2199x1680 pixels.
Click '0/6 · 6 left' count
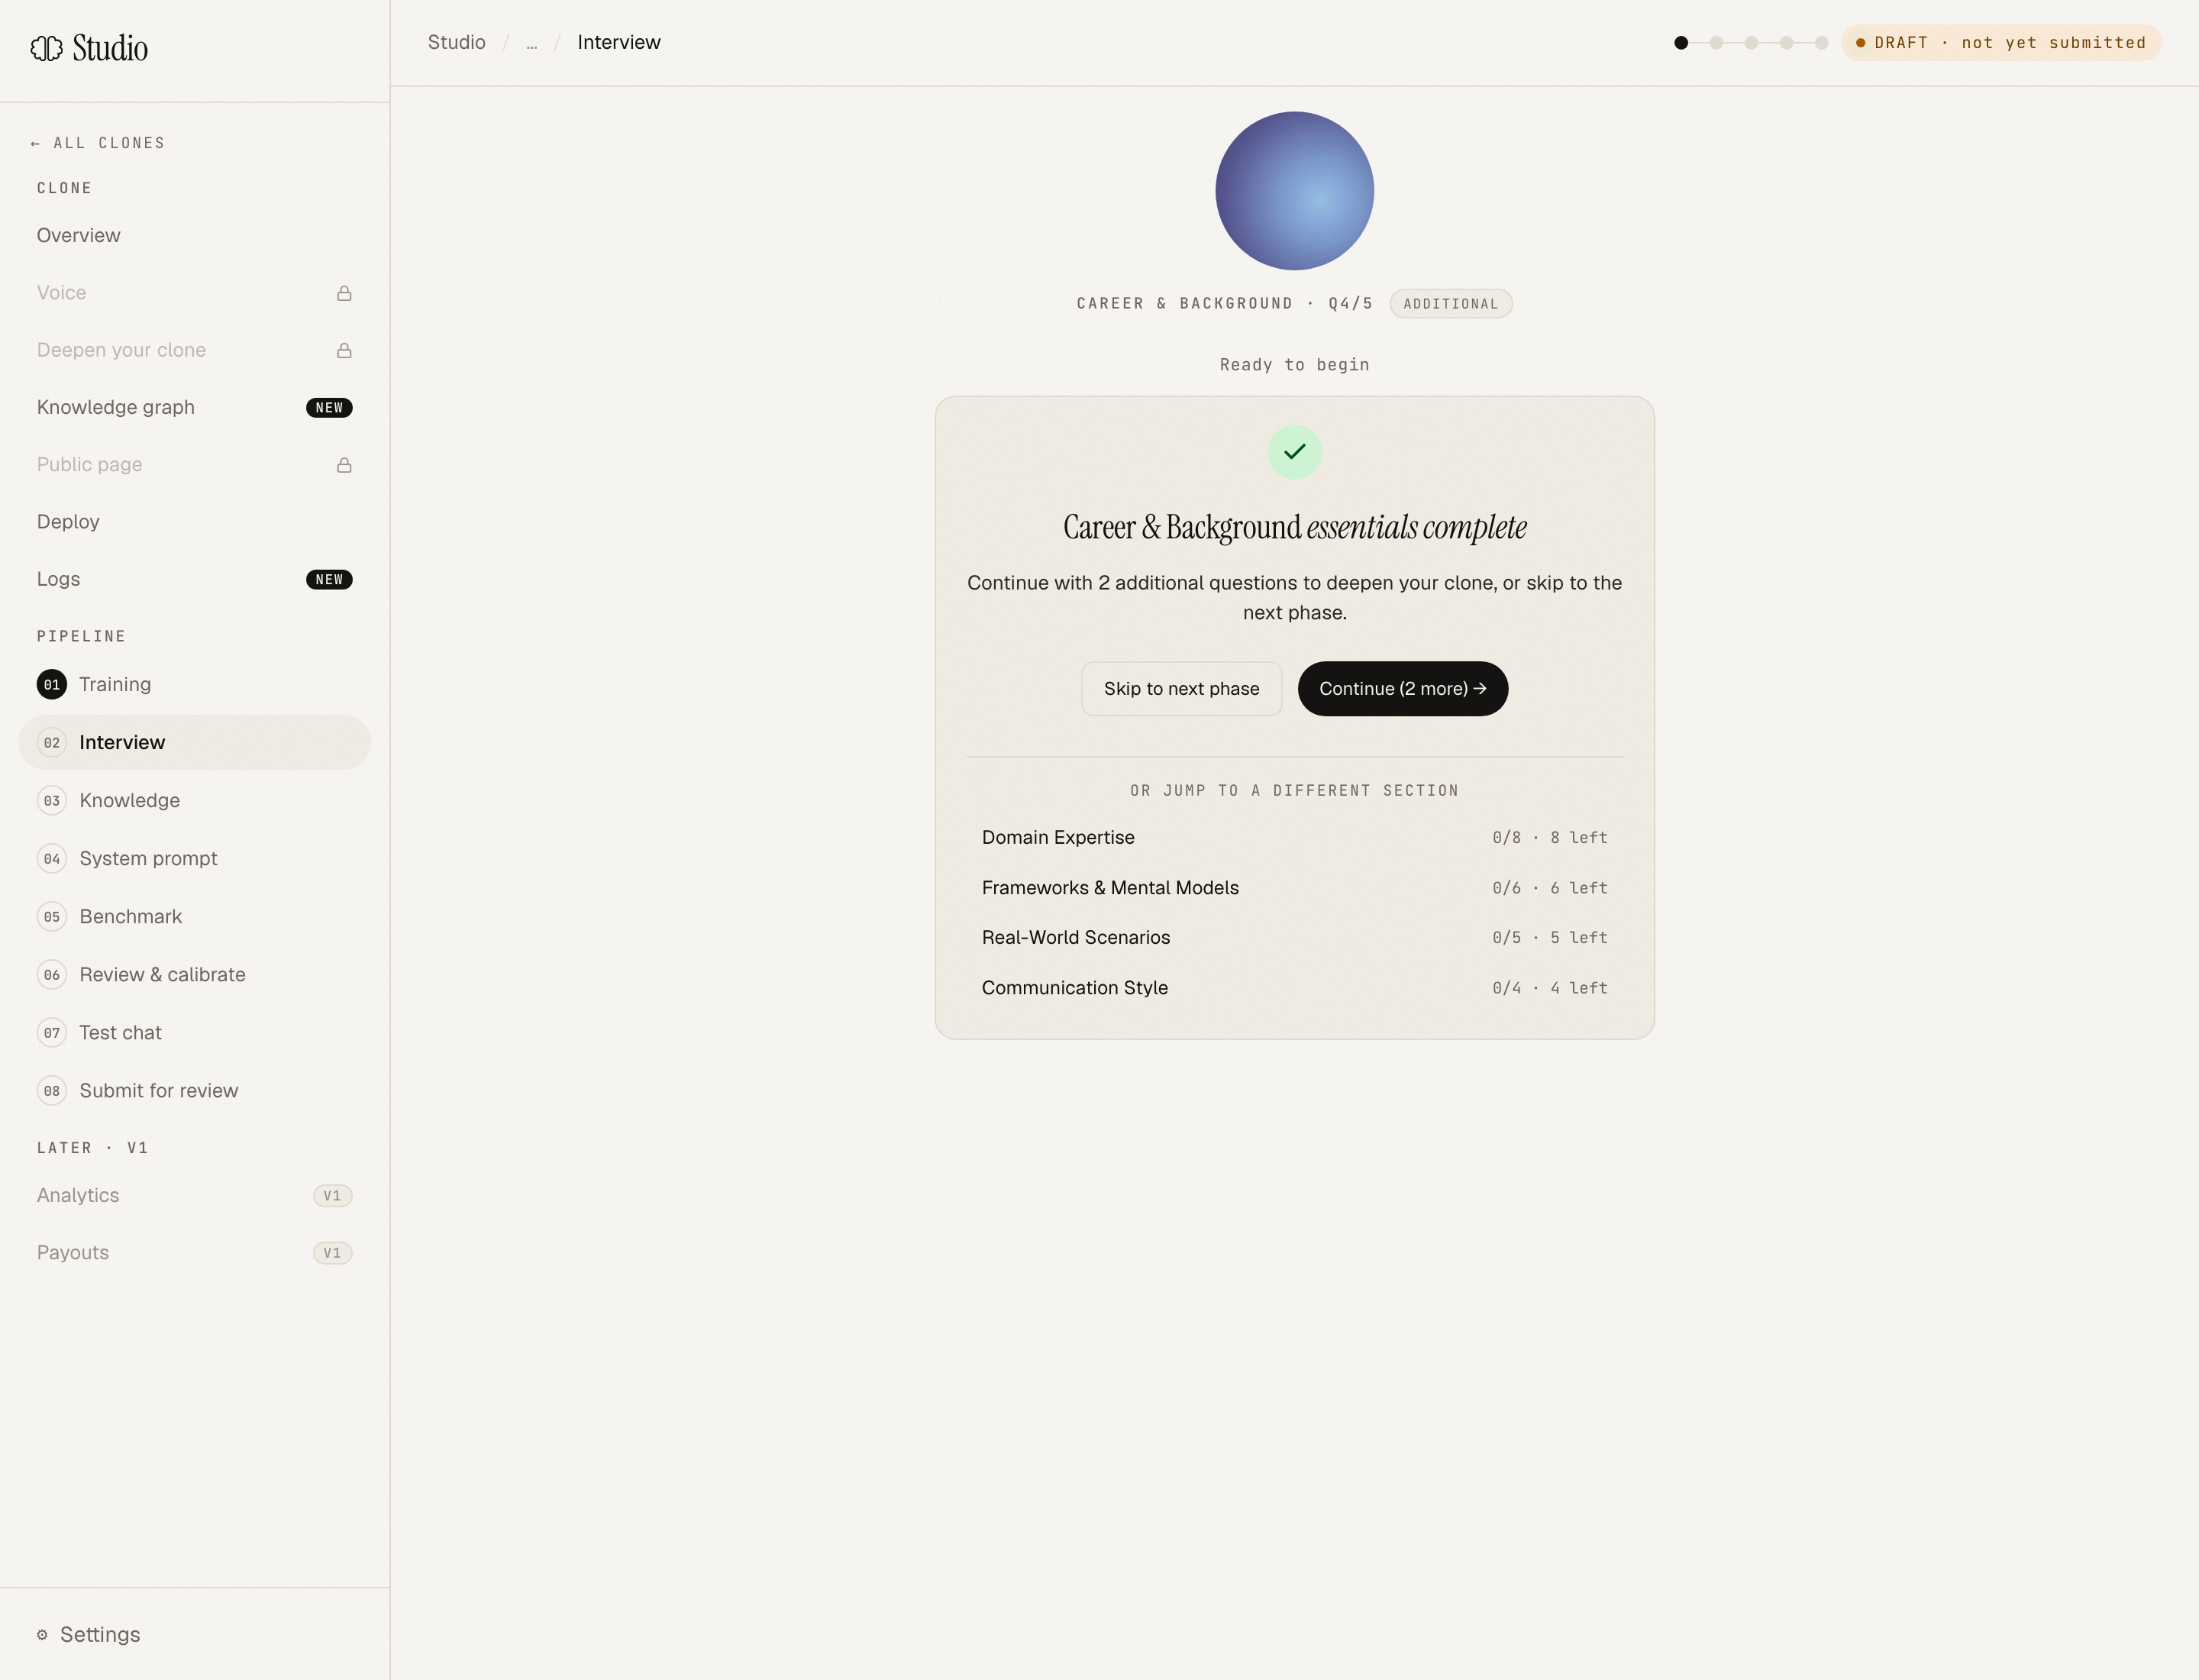[x=1549, y=888]
